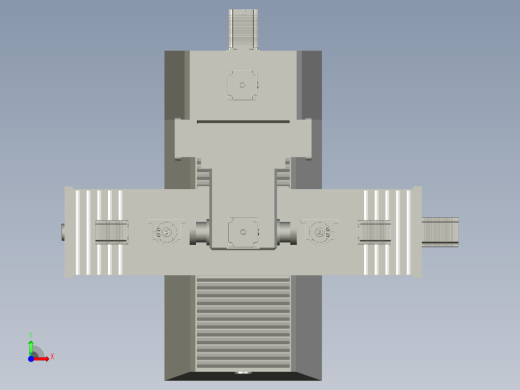Viewport: 520px width, 390px height.
Task: Select the ribbed bellows cover at bottom of model
Action: click(243, 322)
